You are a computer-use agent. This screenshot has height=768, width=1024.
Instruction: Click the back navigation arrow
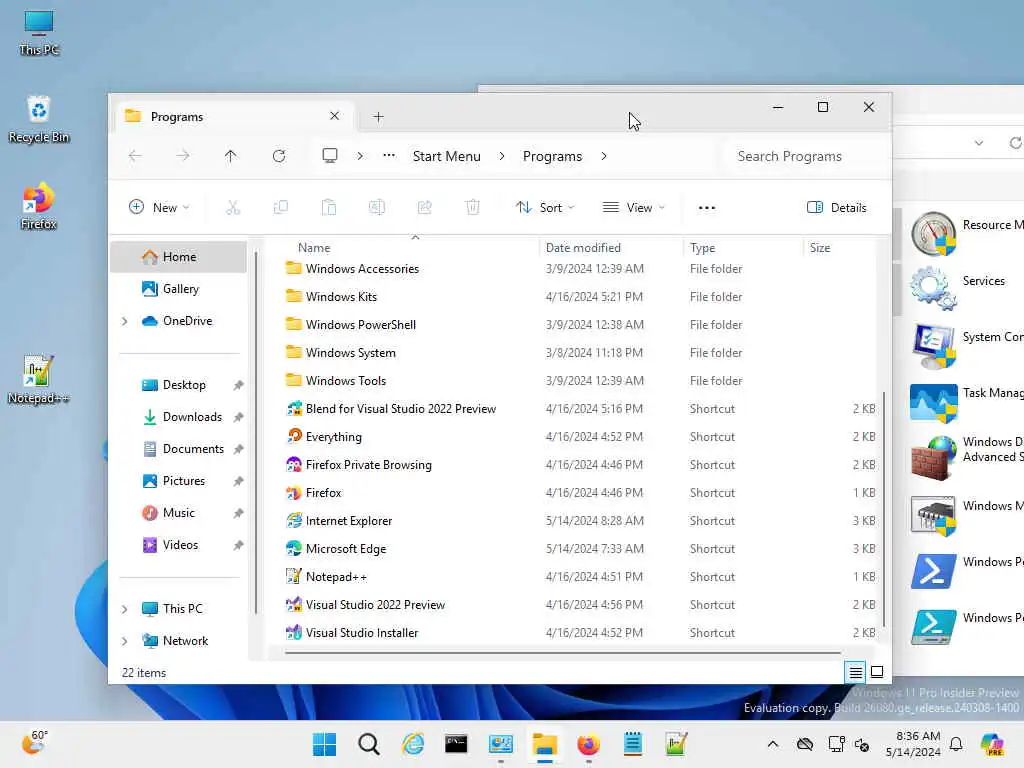point(135,156)
